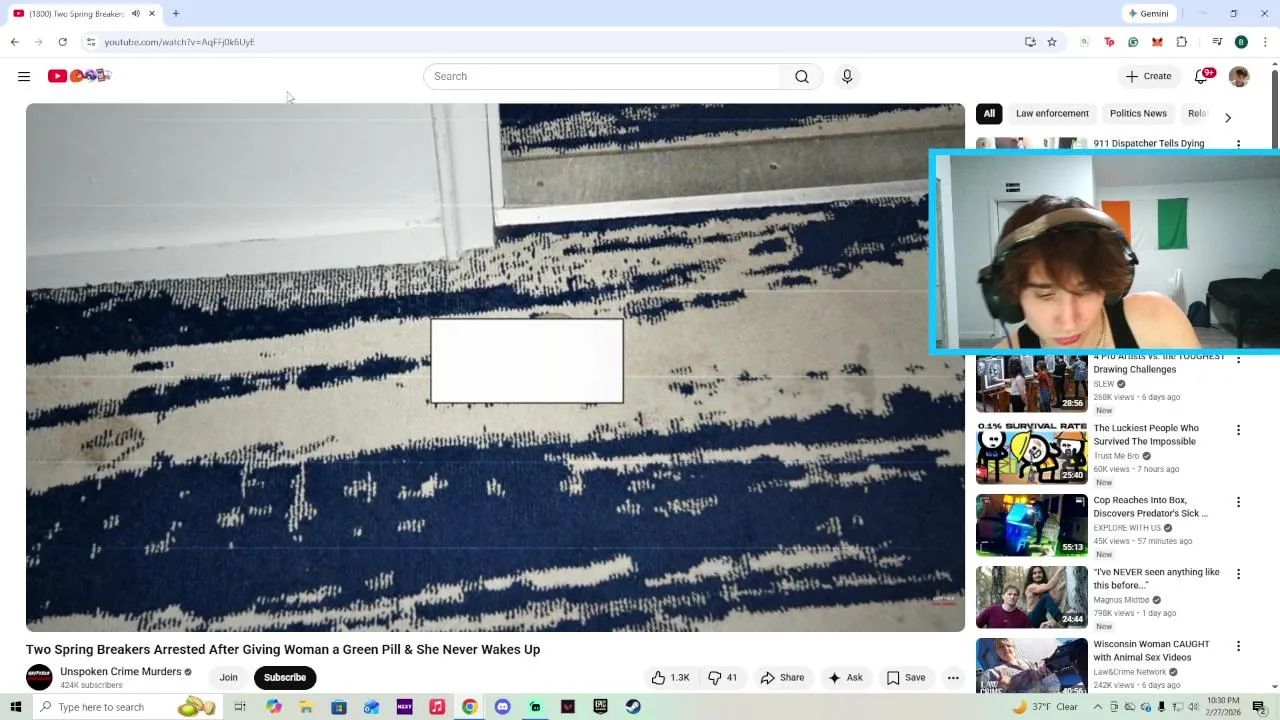Screen dimensions: 1280x720
Task: Reload the page with refresh button
Action: click(x=62, y=42)
